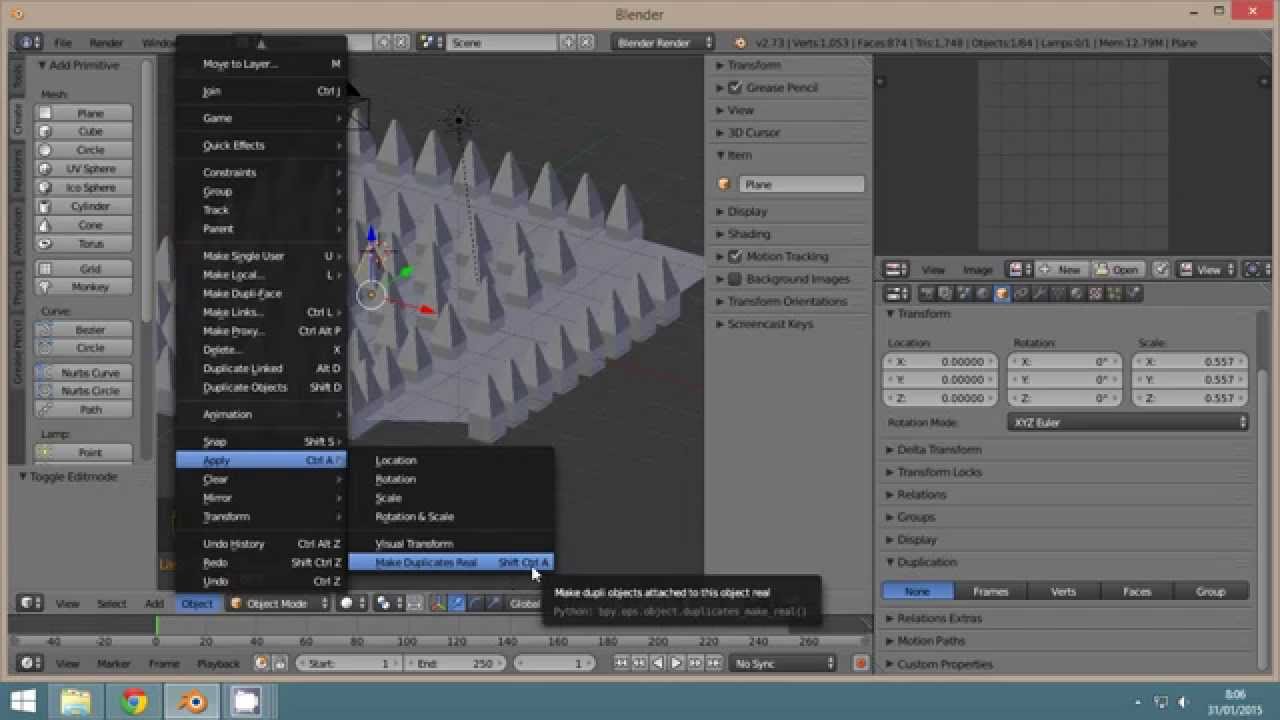Open the Quick Effects submenu
The image size is (1280, 720).
point(261,145)
